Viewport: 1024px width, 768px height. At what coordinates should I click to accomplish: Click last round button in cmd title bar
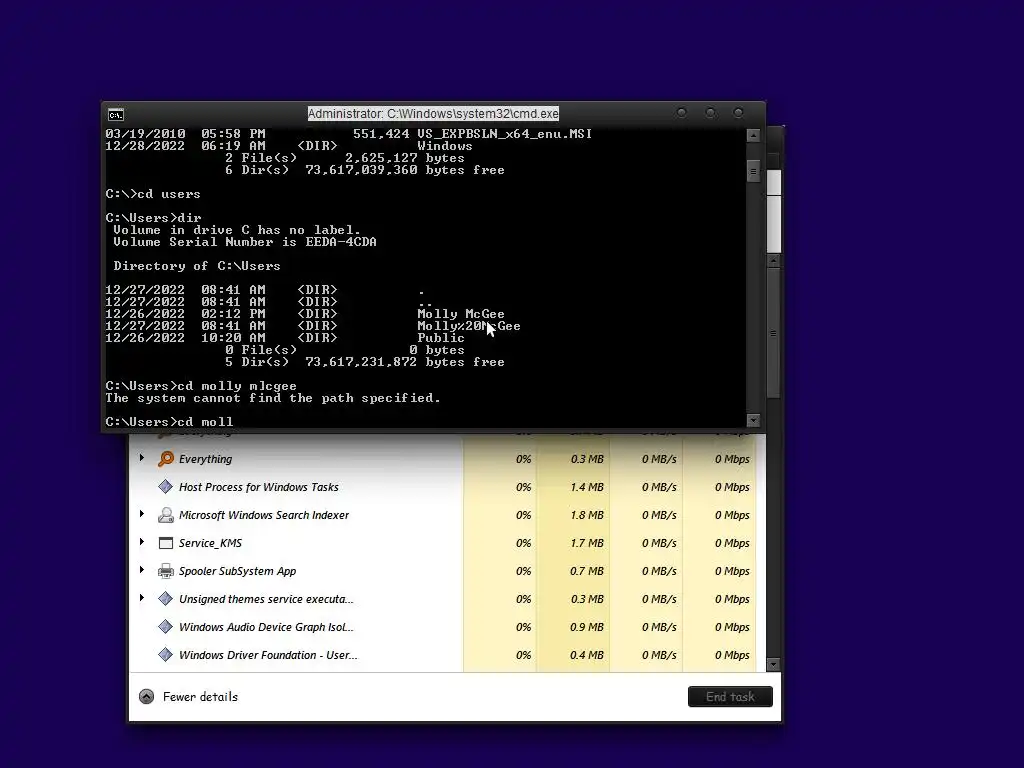738,113
